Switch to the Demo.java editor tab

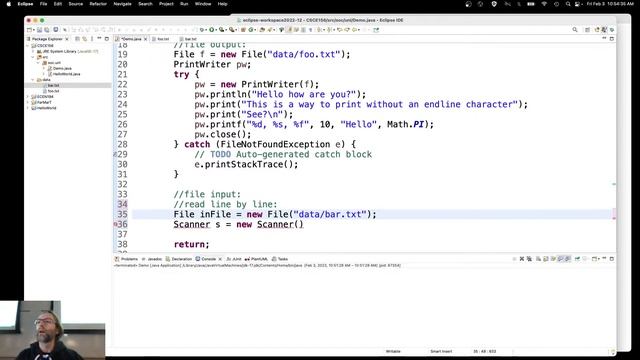point(131,39)
